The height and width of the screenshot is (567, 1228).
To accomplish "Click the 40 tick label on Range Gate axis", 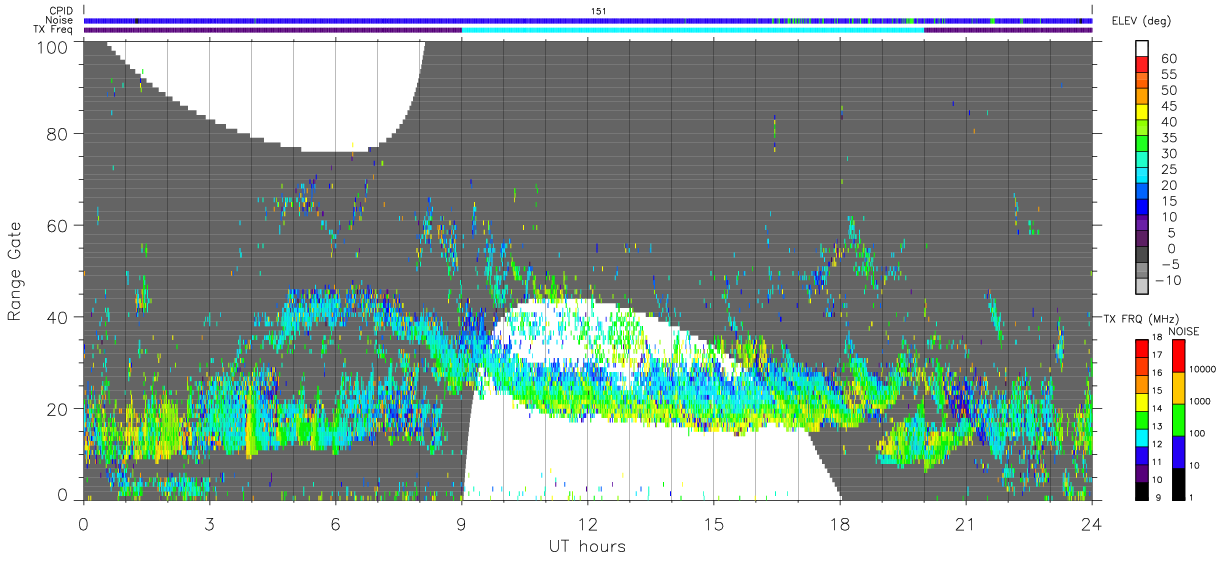I will tap(57, 316).
